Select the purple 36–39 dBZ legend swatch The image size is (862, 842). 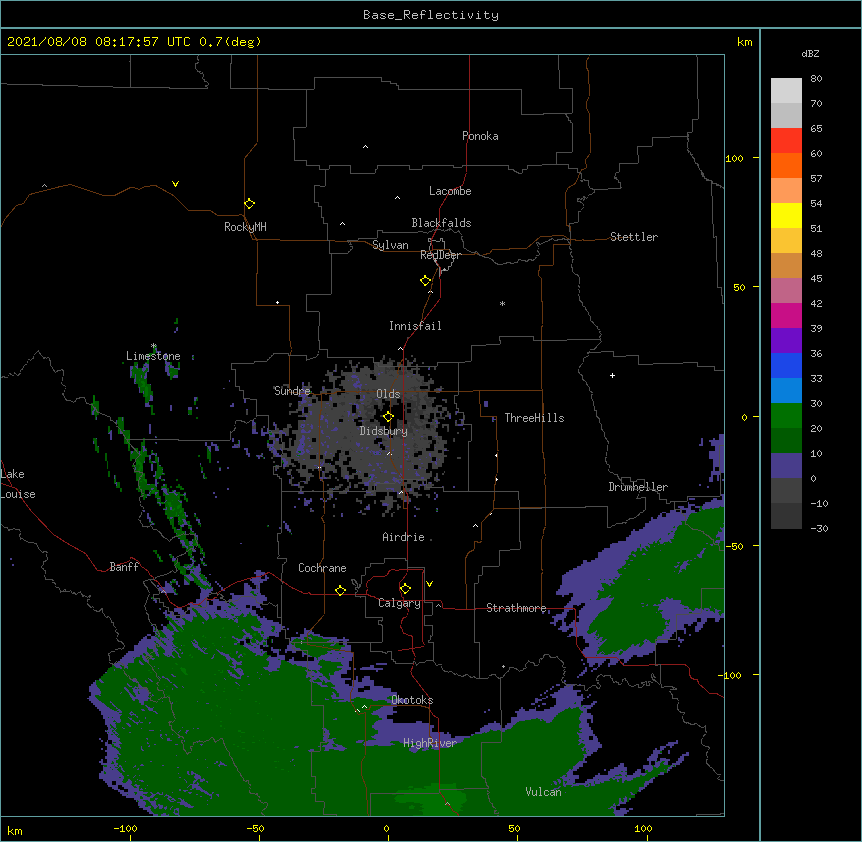[786, 340]
